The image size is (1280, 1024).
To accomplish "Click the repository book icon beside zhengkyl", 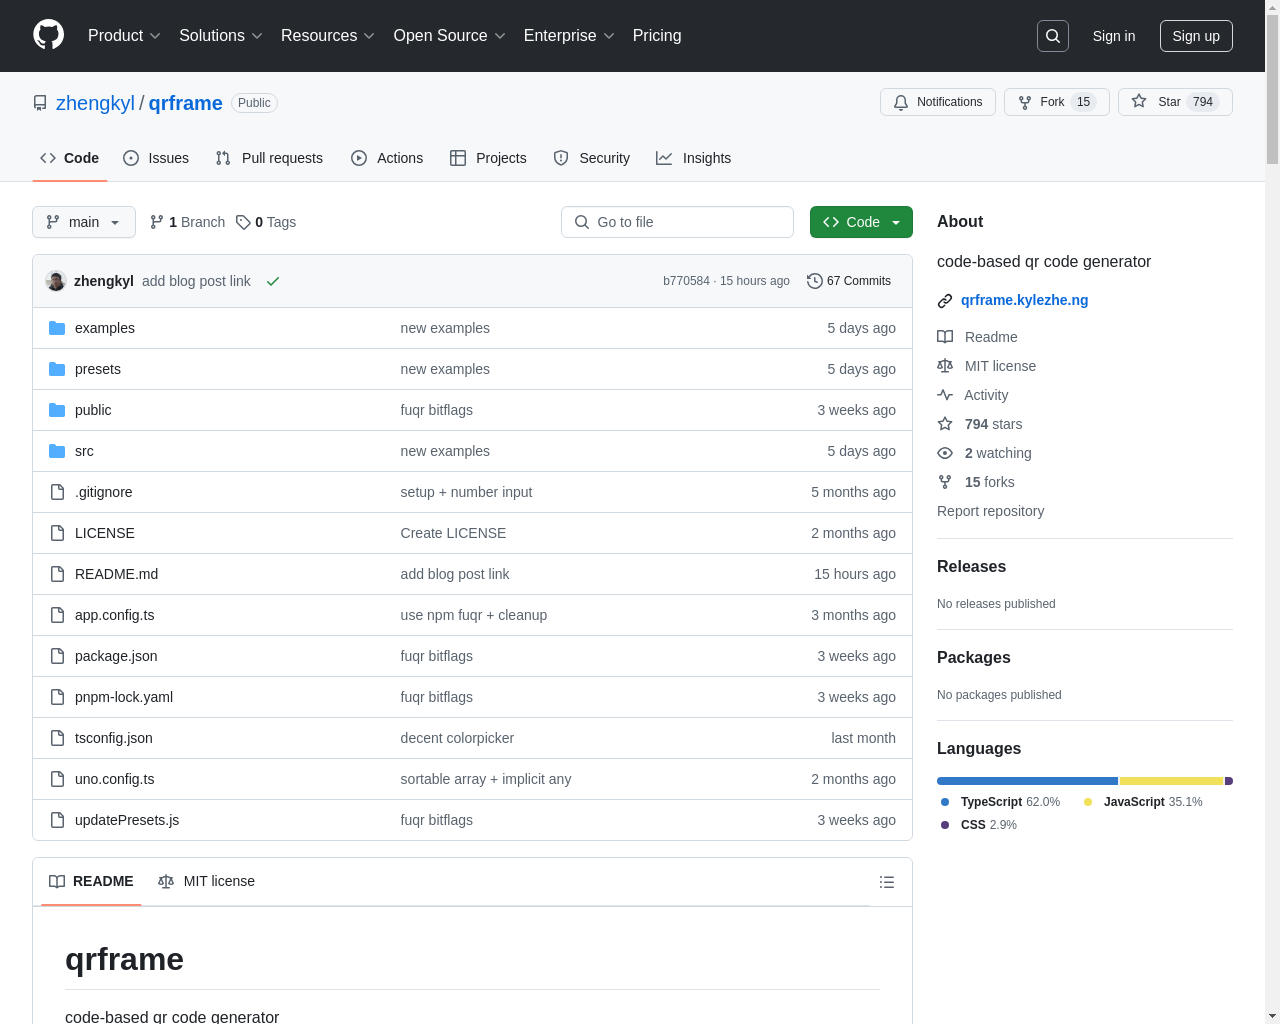I will click(x=40, y=103).
